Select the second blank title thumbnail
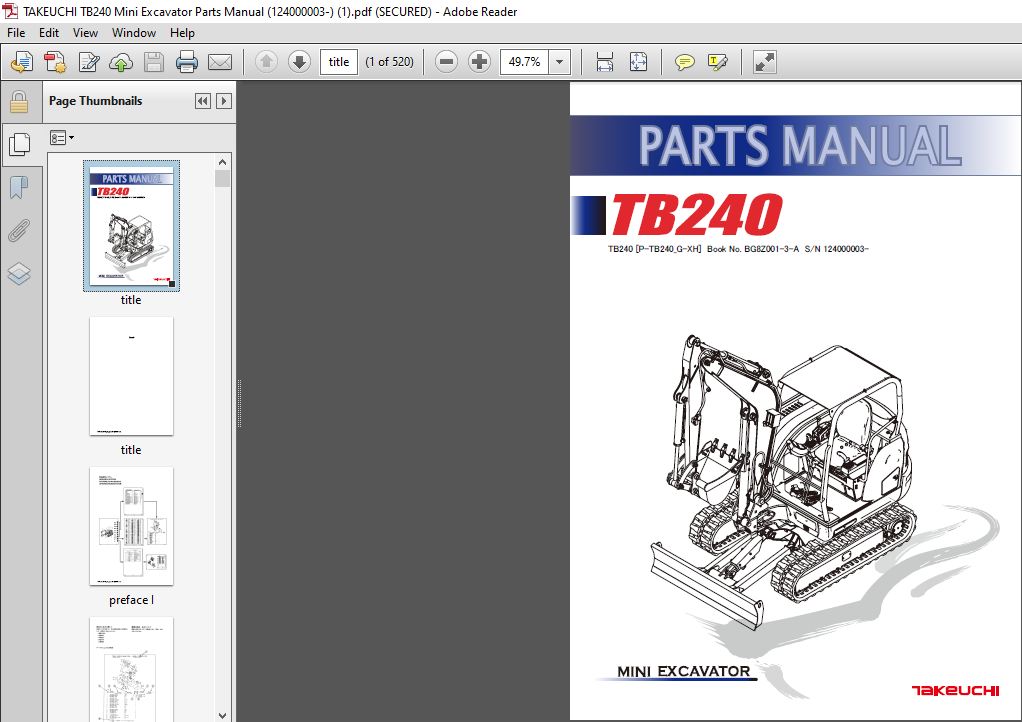1022x722 pixels. click(131, 376)
